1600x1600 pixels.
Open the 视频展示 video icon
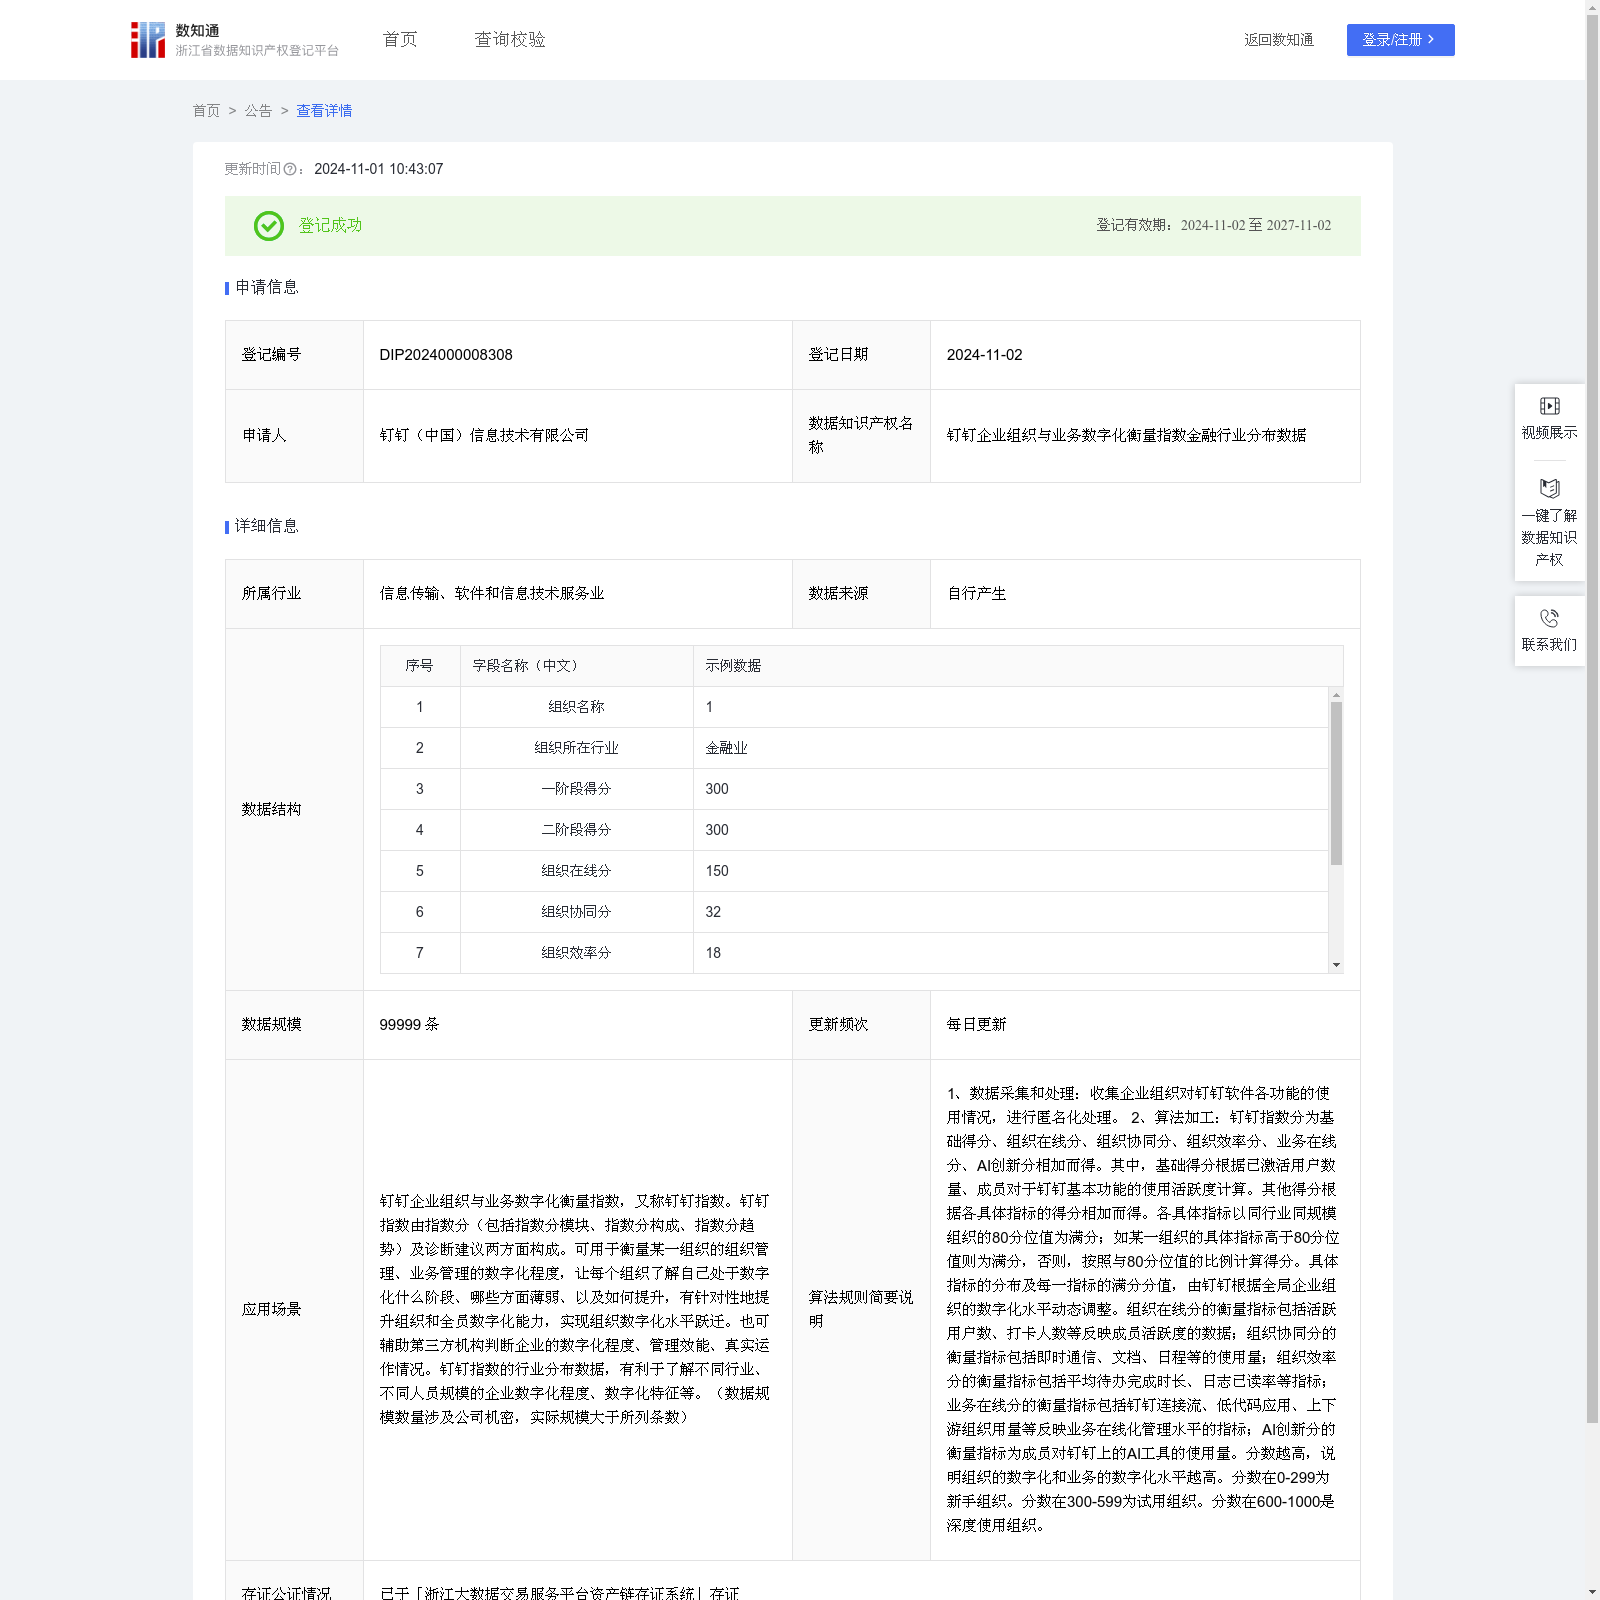(x=1549, y=406)
